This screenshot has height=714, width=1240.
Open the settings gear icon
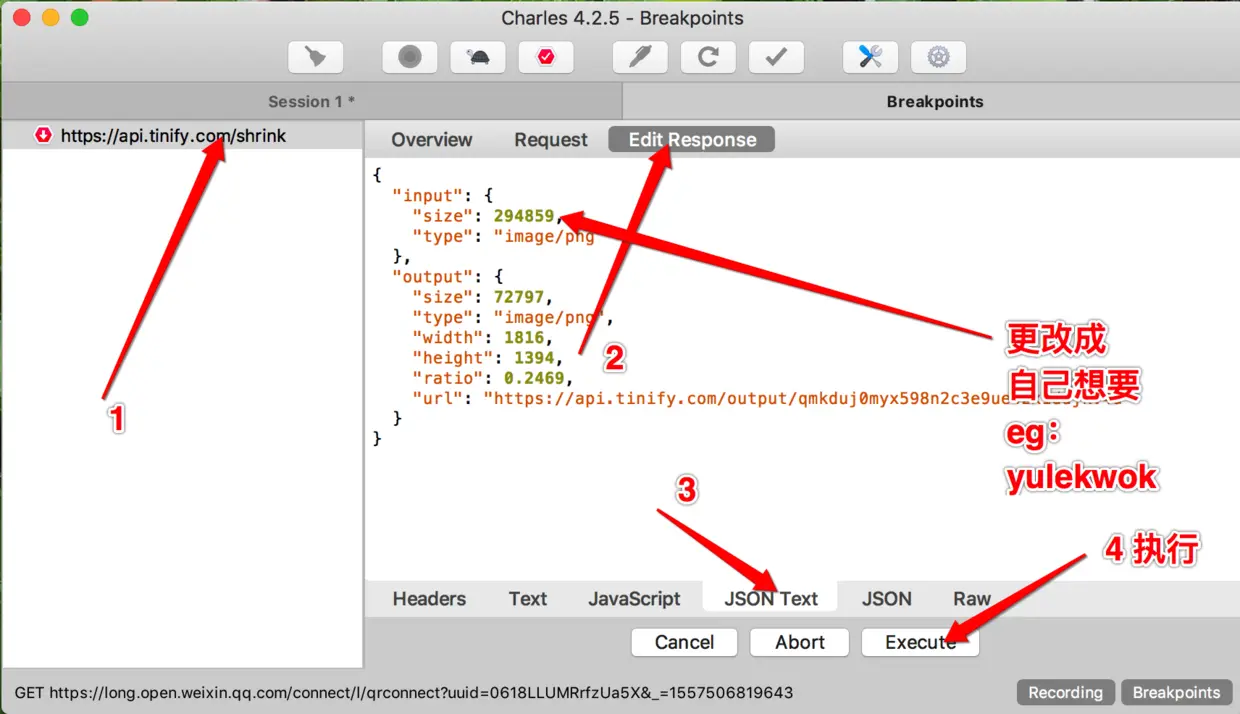point(938,57)
